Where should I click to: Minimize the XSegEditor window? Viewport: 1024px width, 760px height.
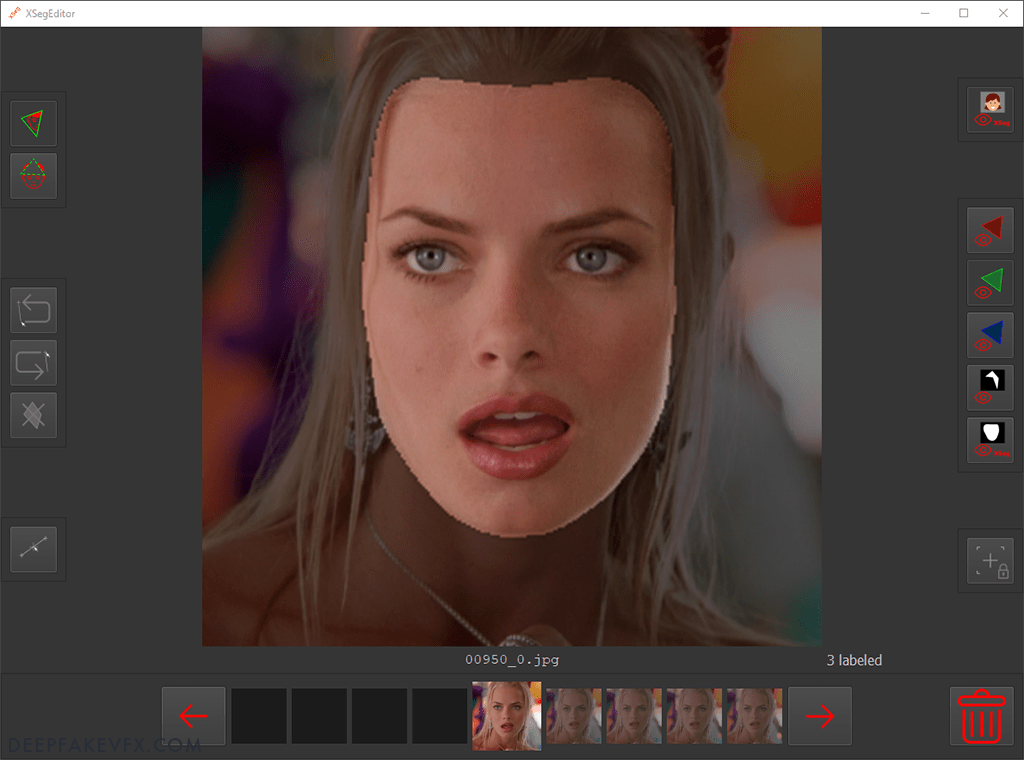click(x=925, y=13)
